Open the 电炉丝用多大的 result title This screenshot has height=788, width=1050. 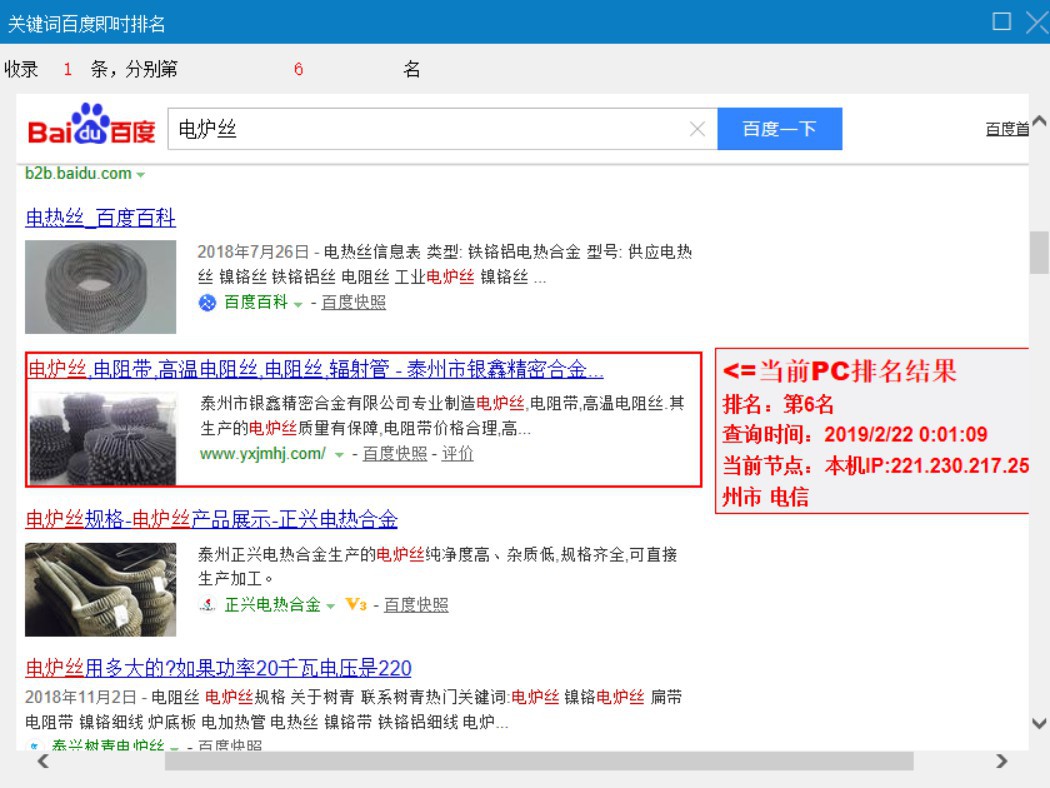click(x=218, y=667)
